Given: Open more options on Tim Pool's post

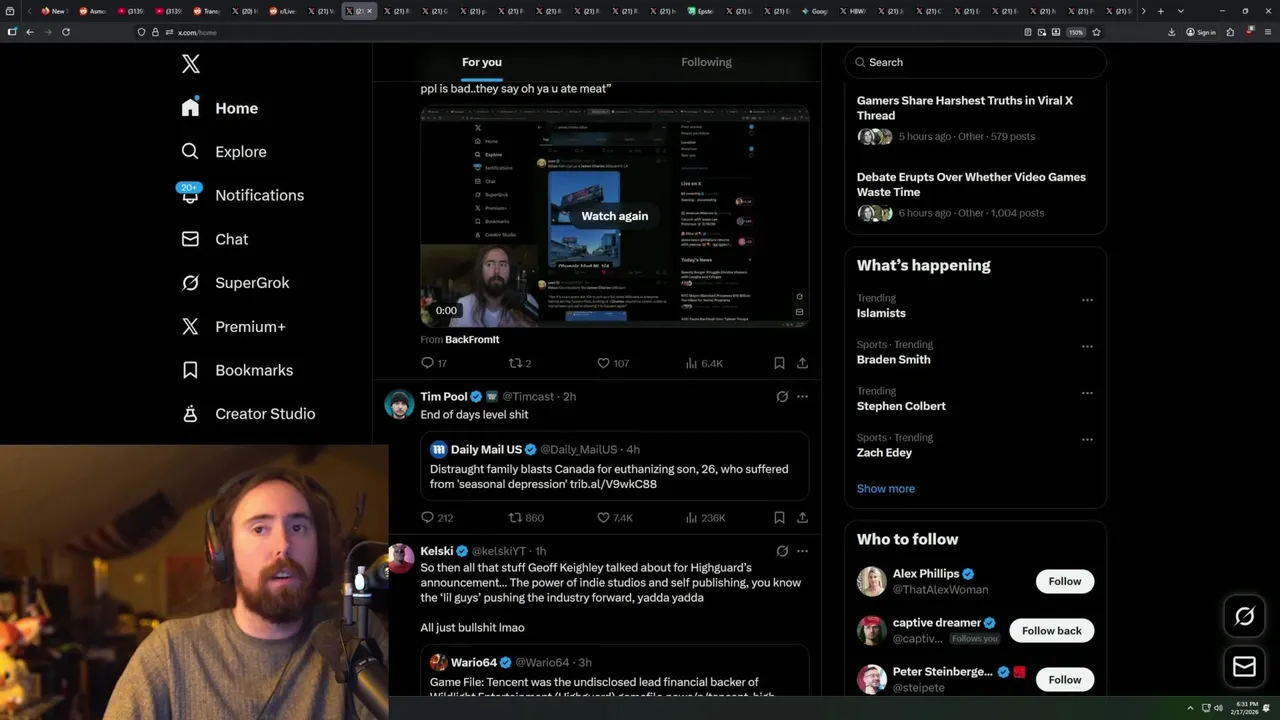Looking at the screenshot, I should pyautogui.click(x=802, y=397).
